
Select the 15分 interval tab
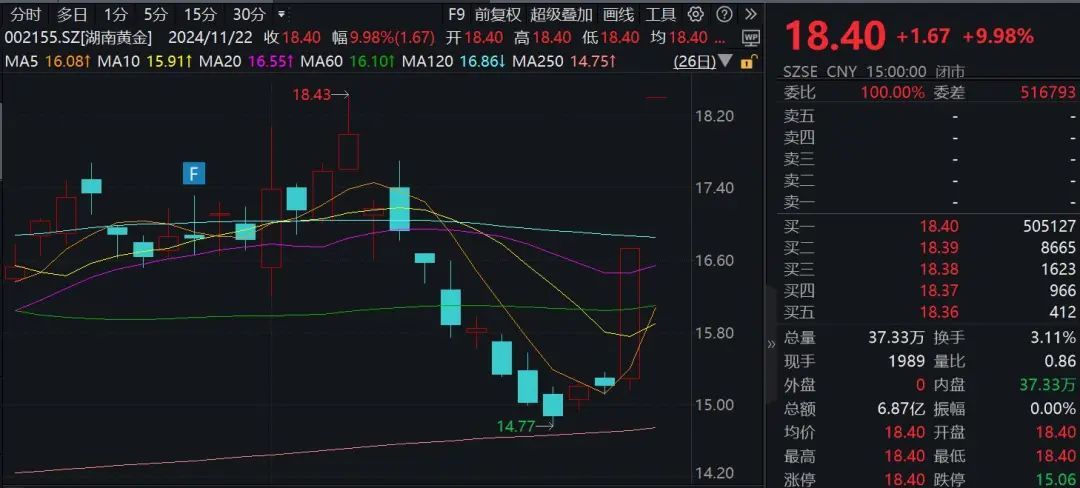[x=199, y=14]
